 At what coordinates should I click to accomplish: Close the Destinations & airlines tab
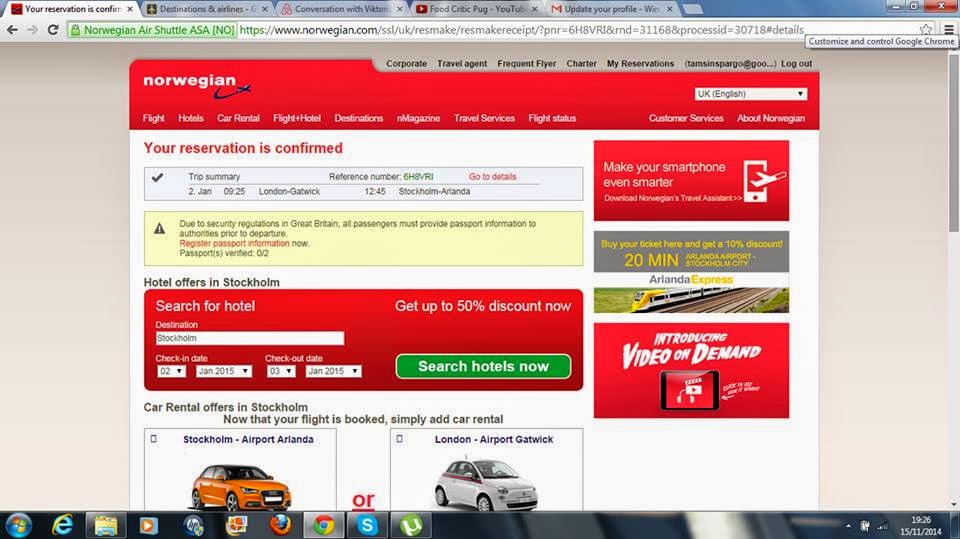264,9
